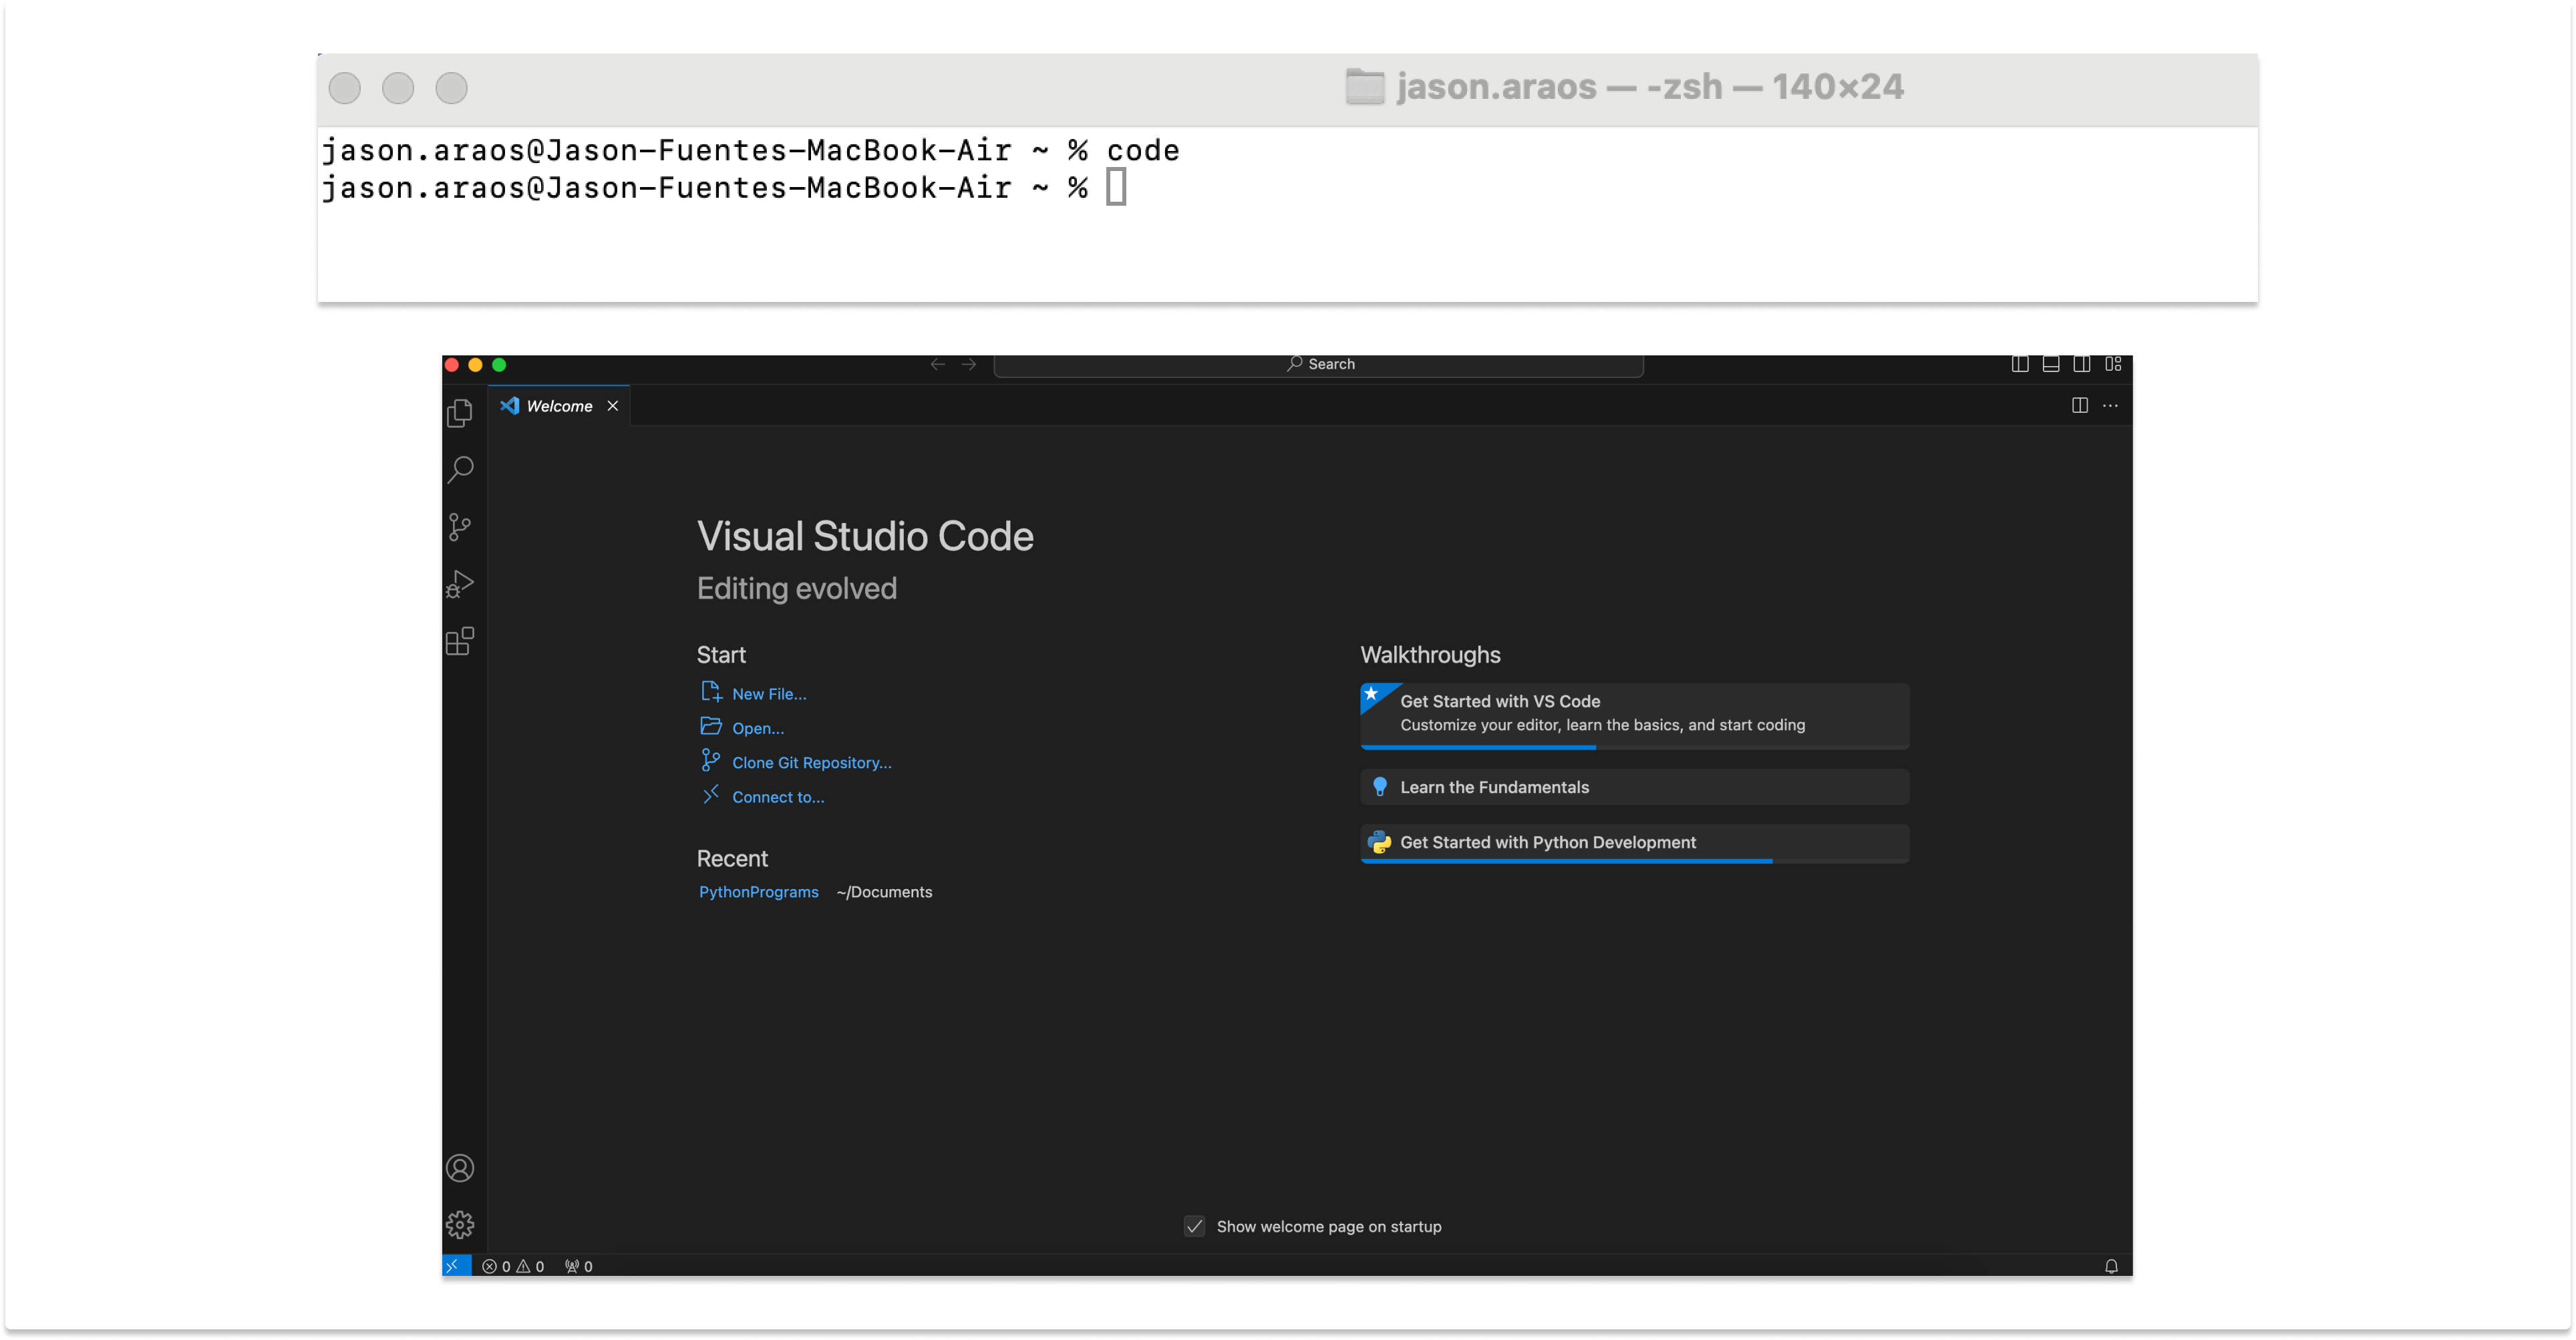This screenshot has height=1340, width=2576.
Task: Open the Manage gear menu
Action: 460,1225
